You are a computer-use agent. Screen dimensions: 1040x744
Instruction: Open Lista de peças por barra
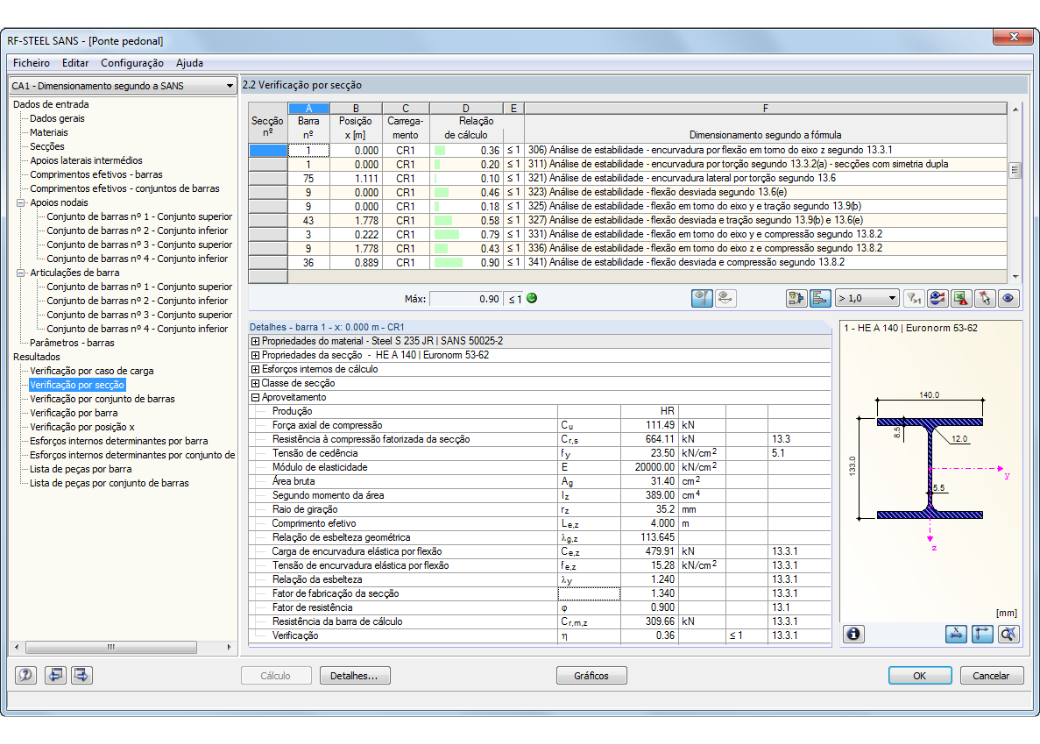click(80, 469)
